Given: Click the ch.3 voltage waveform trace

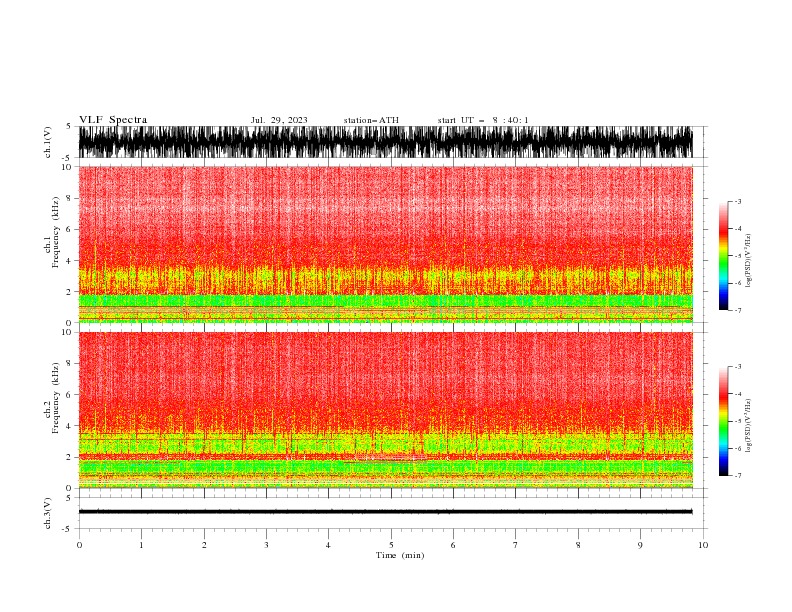Looking at the screenshot, I should (x=385, y=512).
